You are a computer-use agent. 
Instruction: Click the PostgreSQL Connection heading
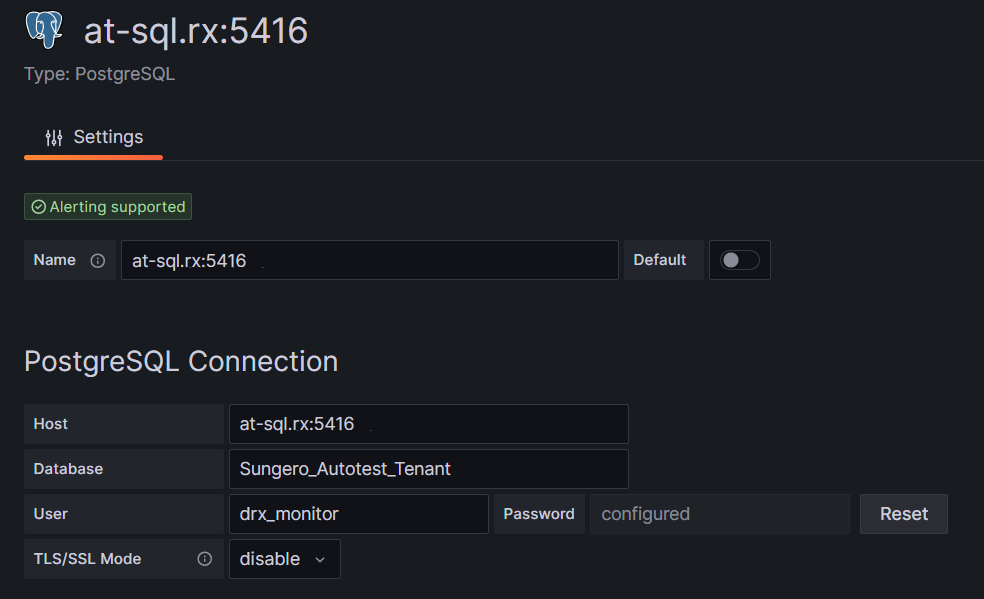pos(181,361)
